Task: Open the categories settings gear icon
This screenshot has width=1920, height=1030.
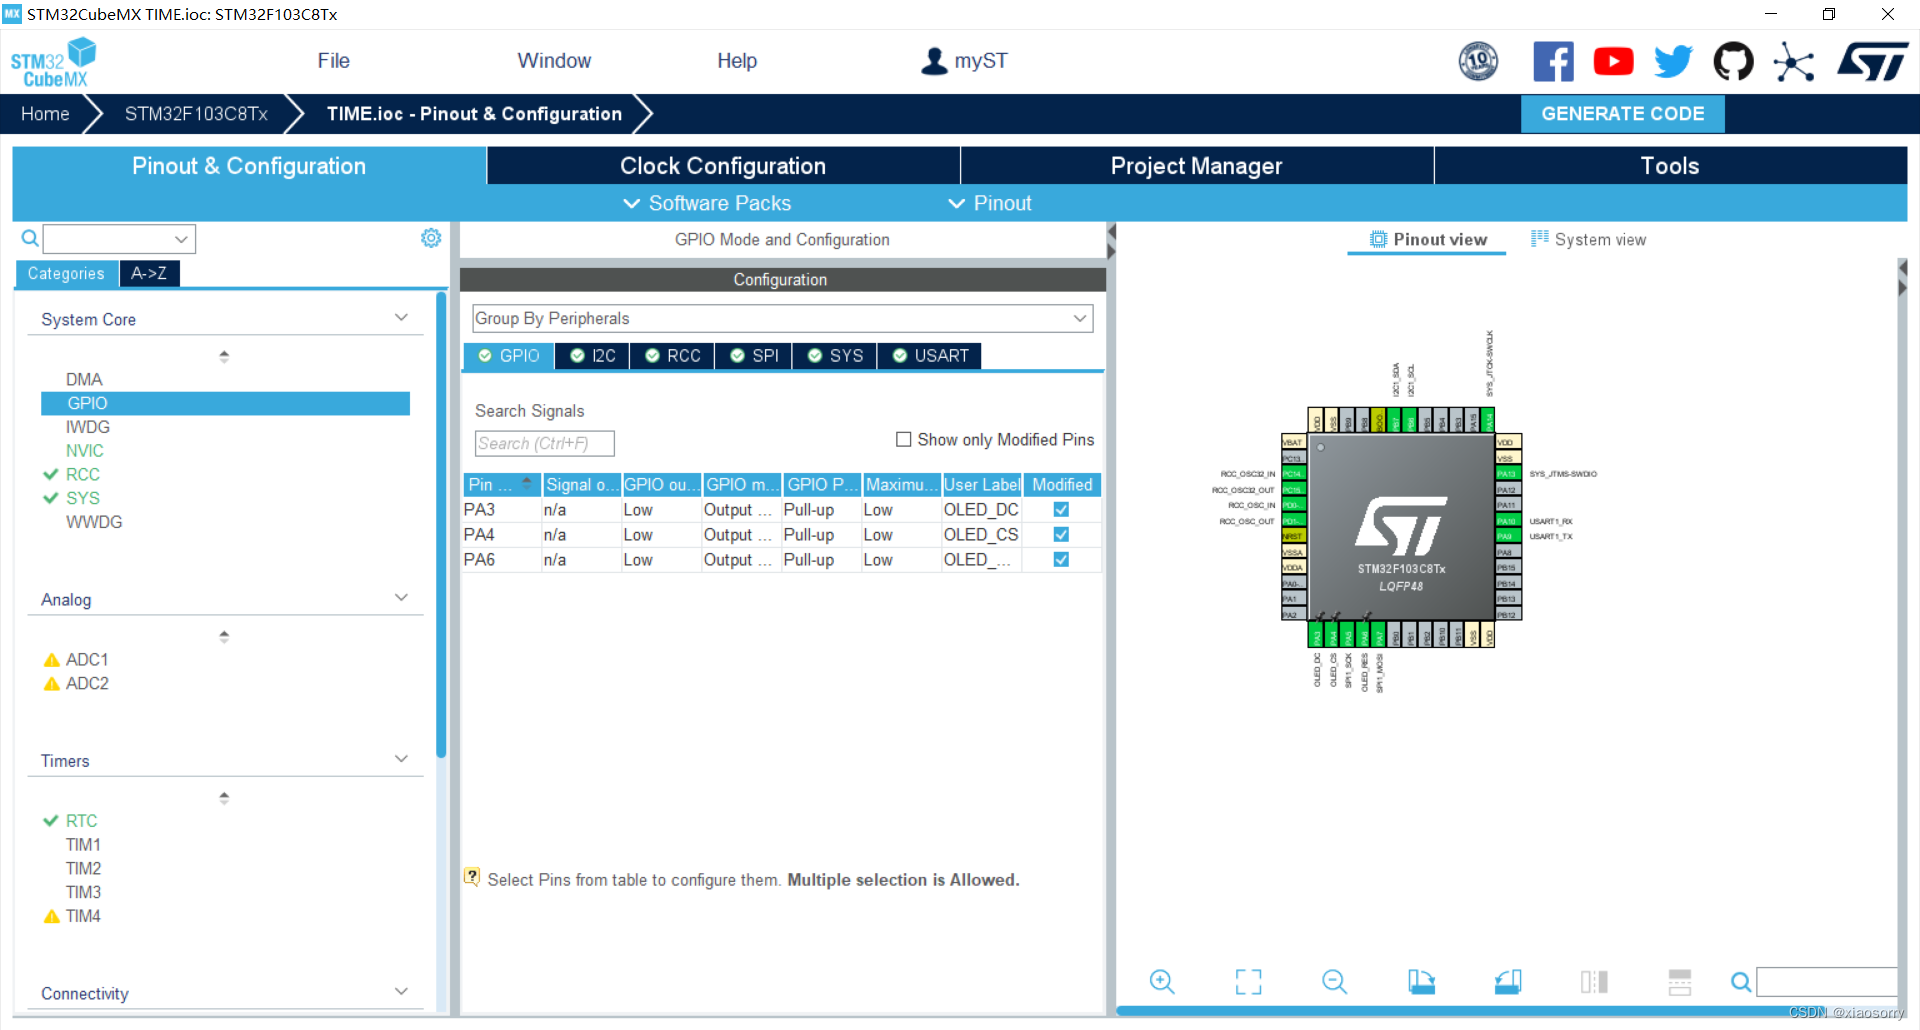Action: (x=431, y=238)
